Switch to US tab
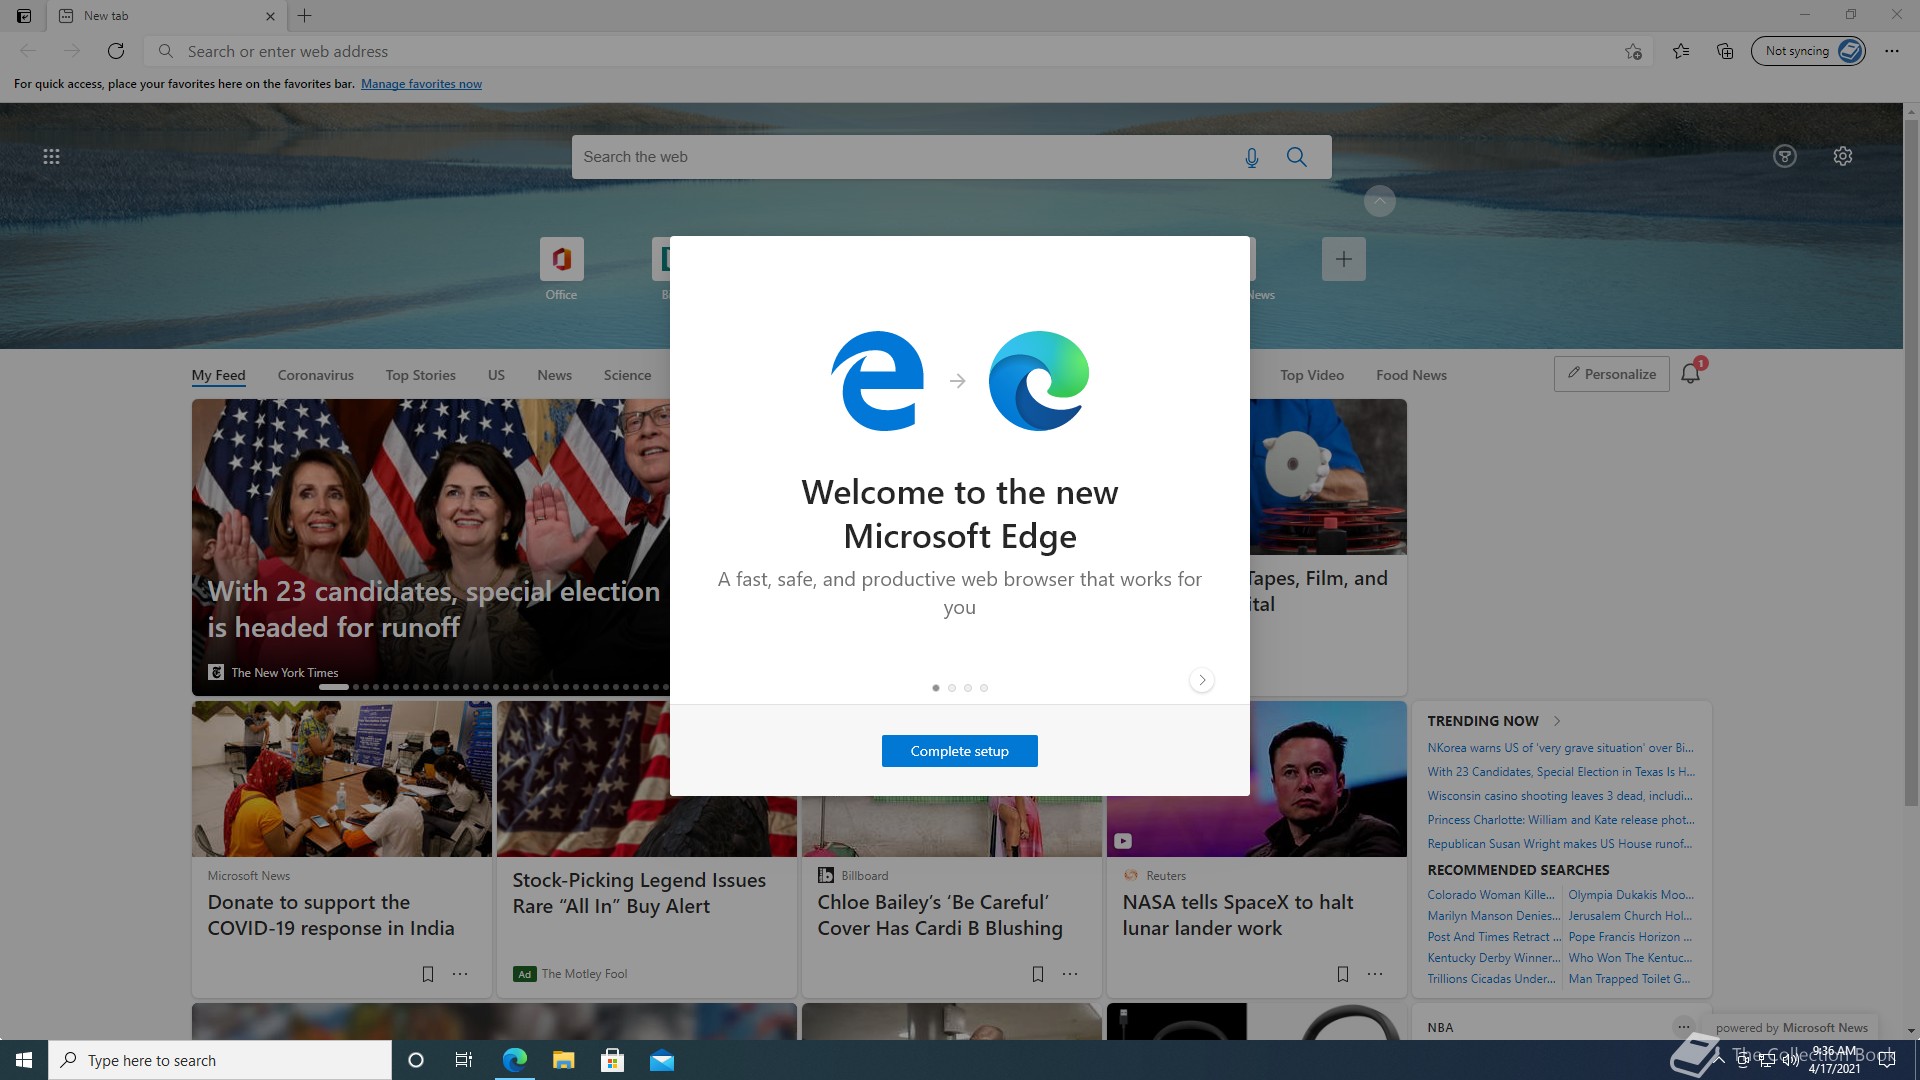 496,375
